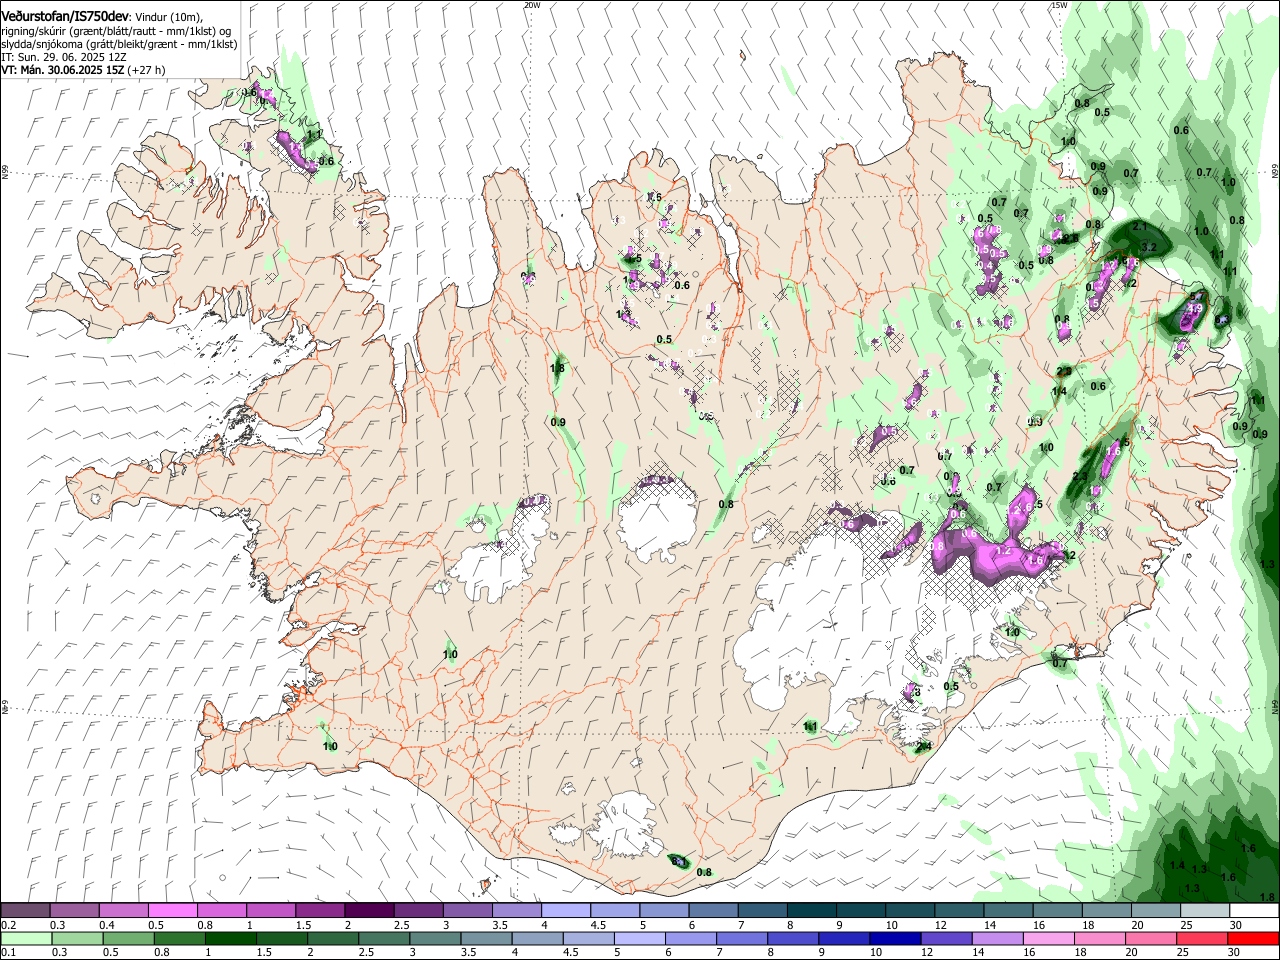Click the Veðurstofan/IS750dev title text
1280x960 pixels.
(x=65, y=16)
